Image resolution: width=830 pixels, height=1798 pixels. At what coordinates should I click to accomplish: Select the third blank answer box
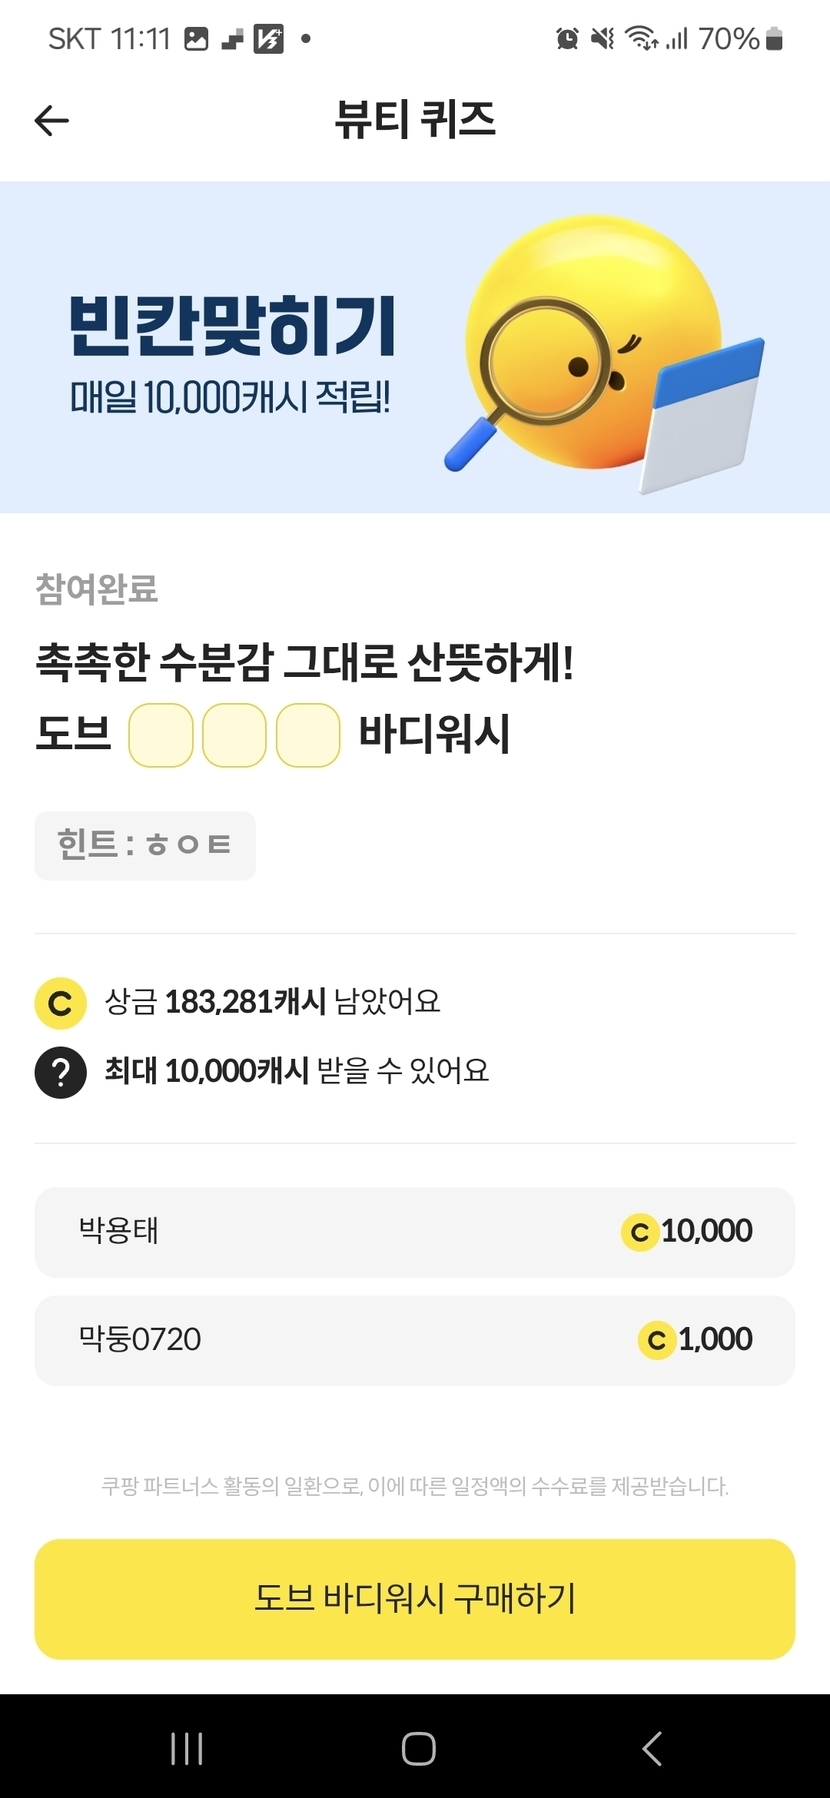click(308, 735)
